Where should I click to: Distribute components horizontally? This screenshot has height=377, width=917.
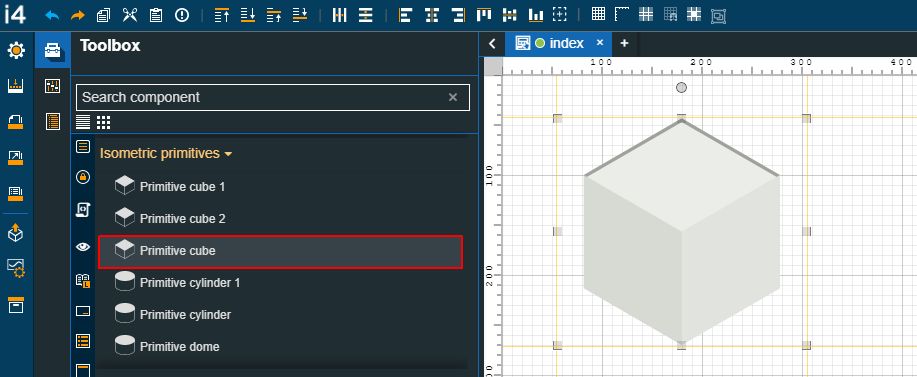click(340, 15)
